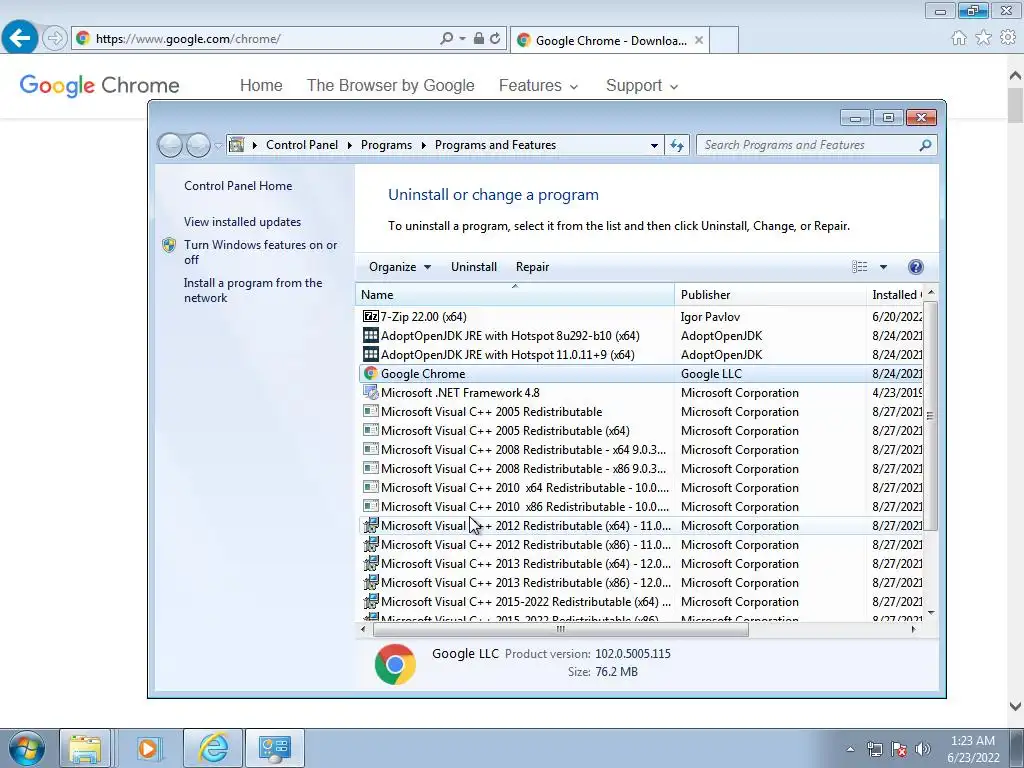Select Visual C++ 2010 x64 Redistributable entry
This screenshot has width=1024, height=768.
click(640, 488)
